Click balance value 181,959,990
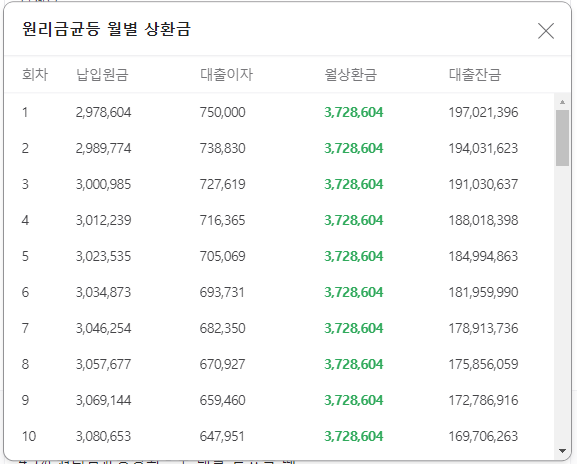The height and width of the screenshot is (464, 577). (483, 293)
